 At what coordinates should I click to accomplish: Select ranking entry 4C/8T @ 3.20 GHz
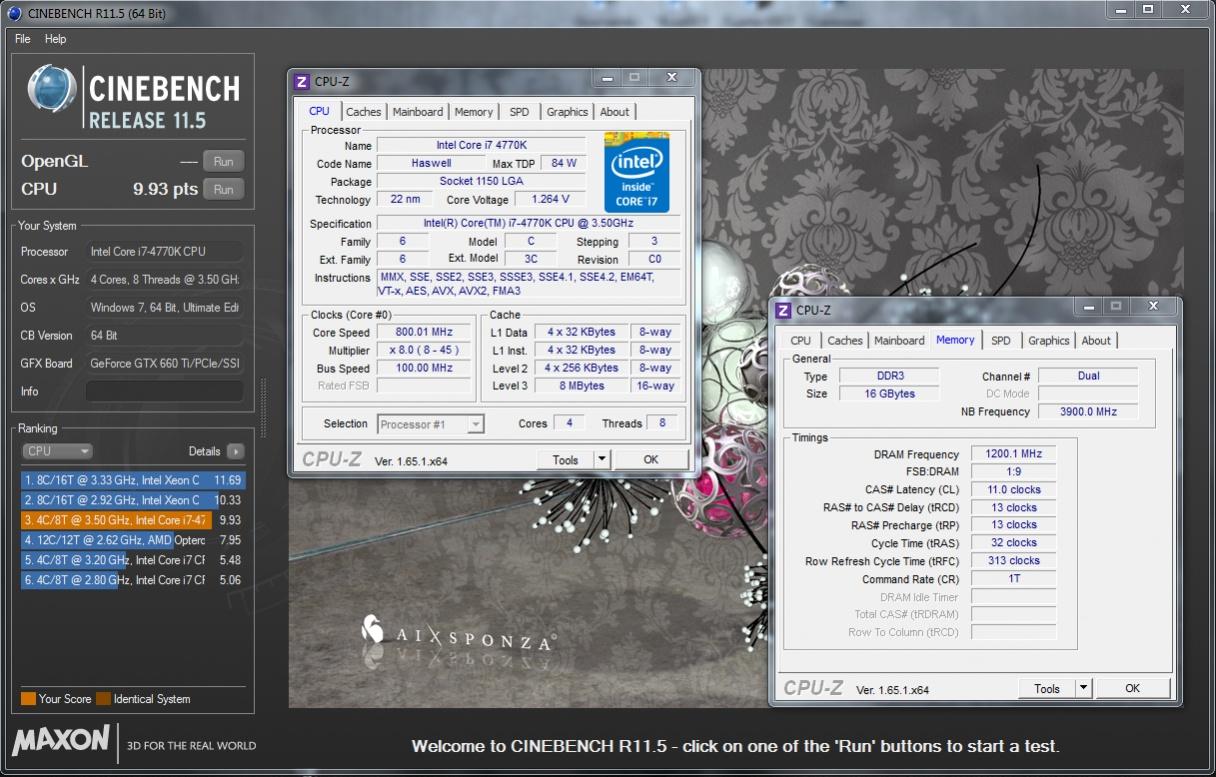[x=132, y=560]
